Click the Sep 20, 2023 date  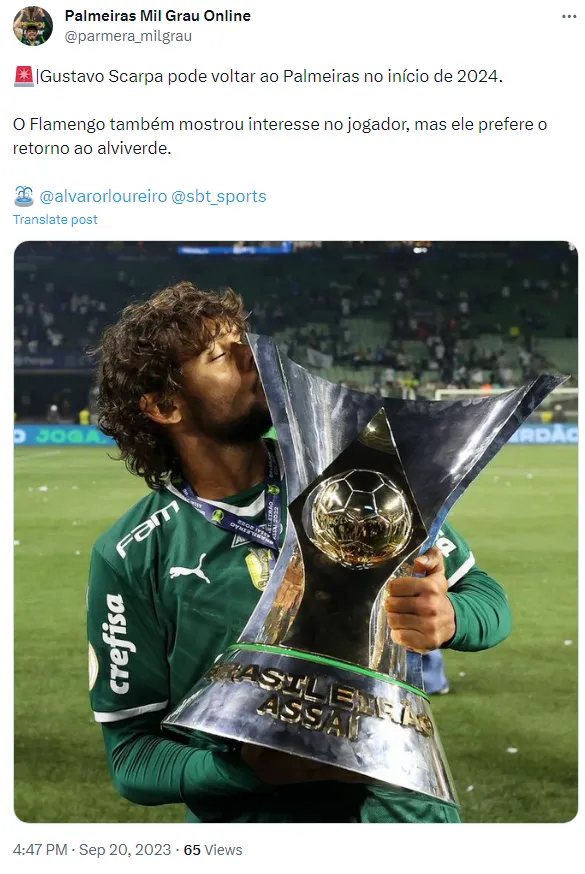click(125, 849)
